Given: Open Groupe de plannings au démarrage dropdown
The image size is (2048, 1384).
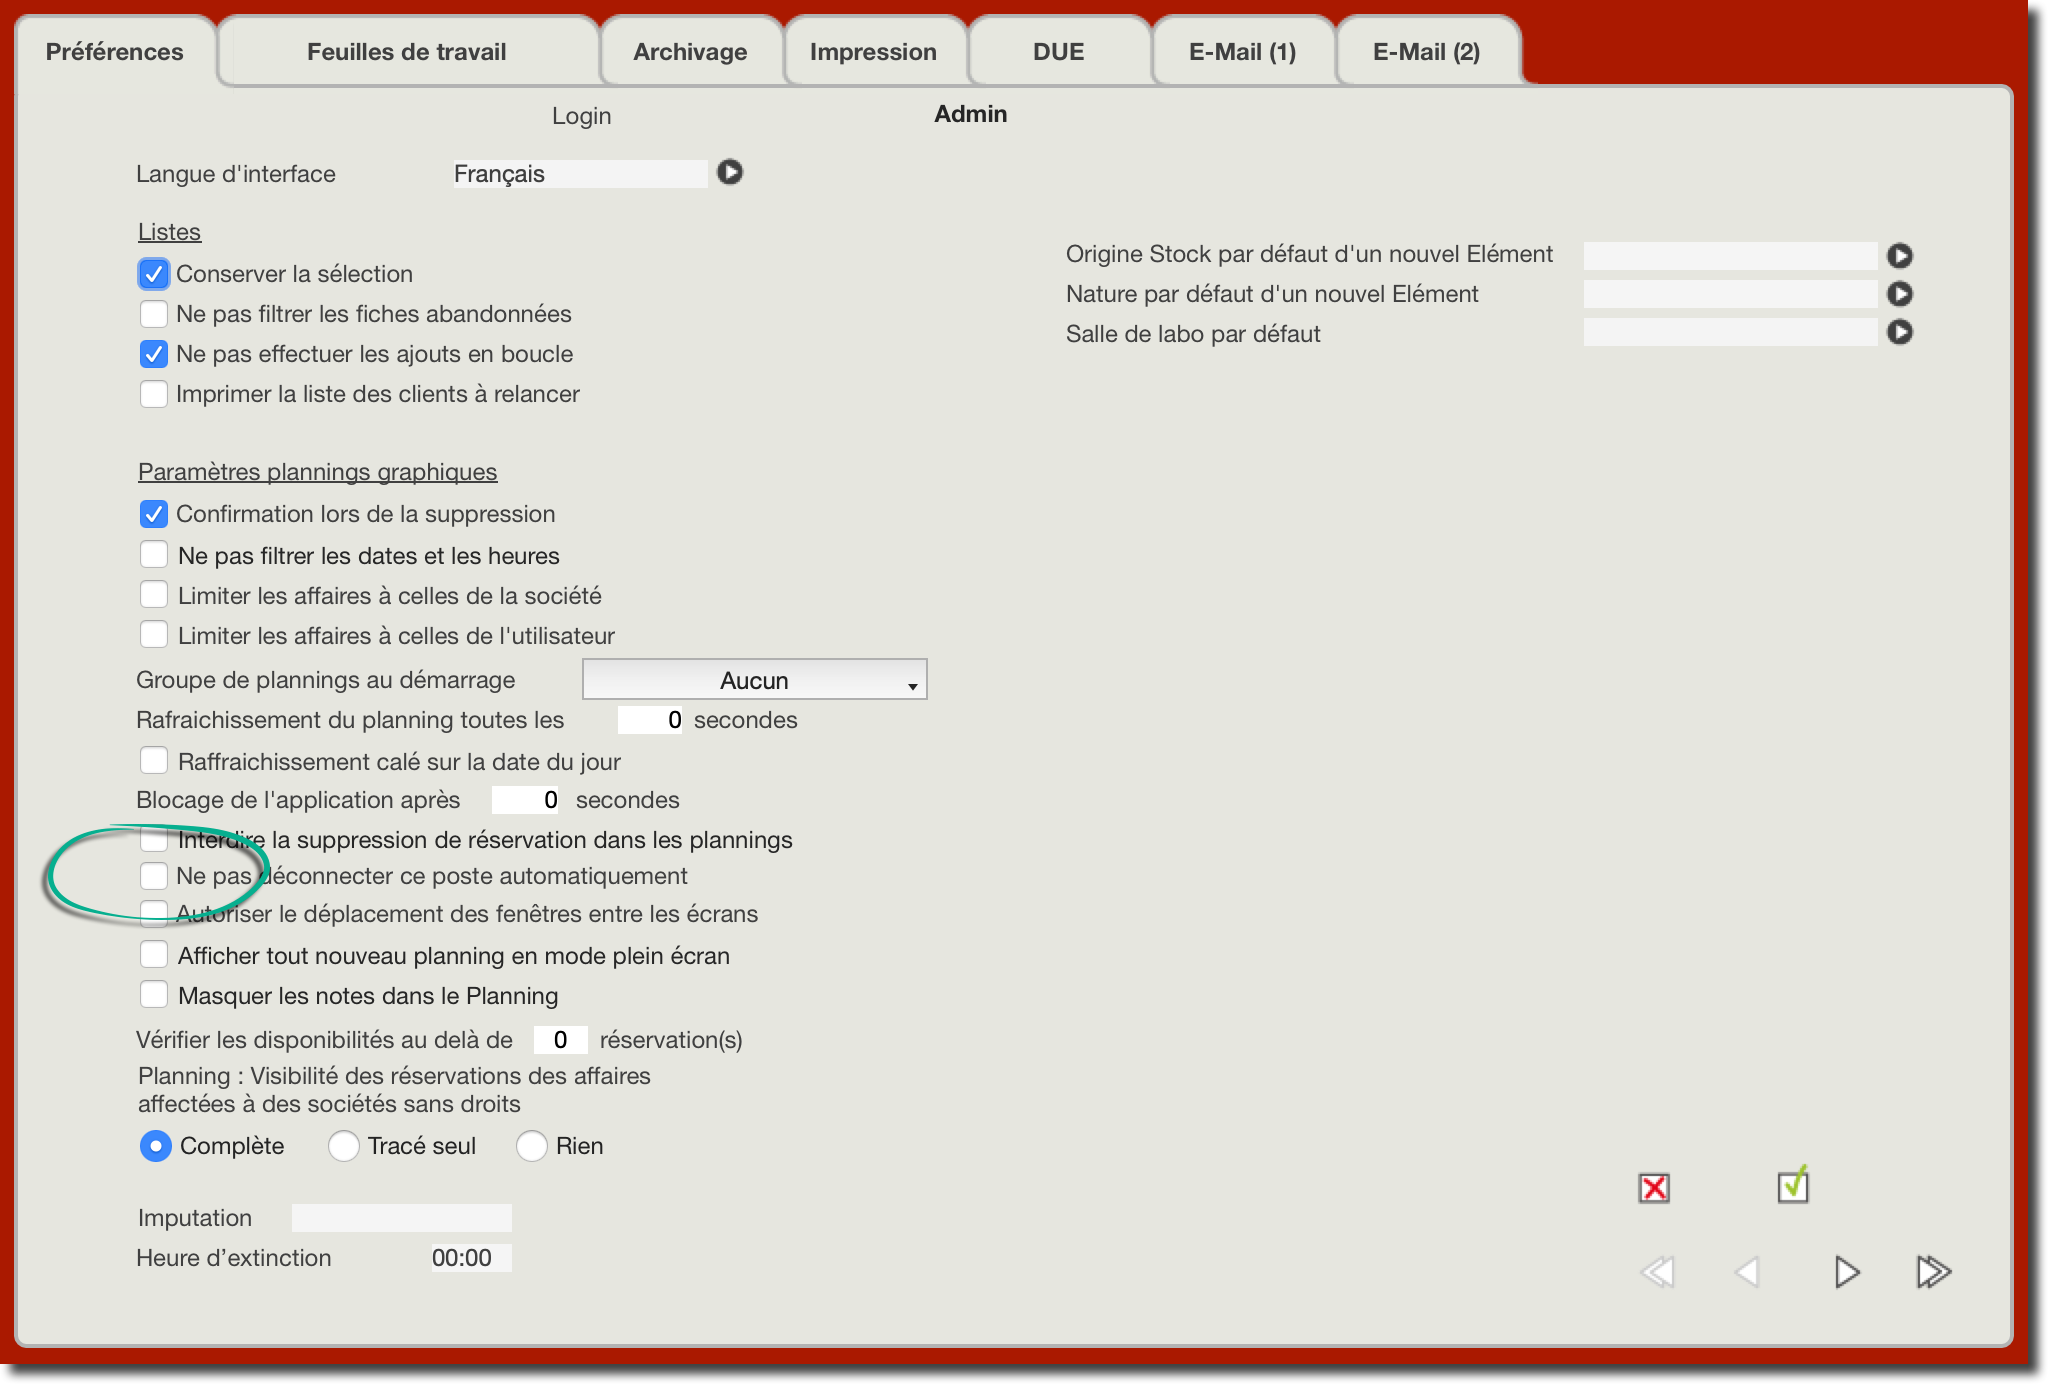Looking at the screenshot, I should pyautogui.click(x=755, y=680).
